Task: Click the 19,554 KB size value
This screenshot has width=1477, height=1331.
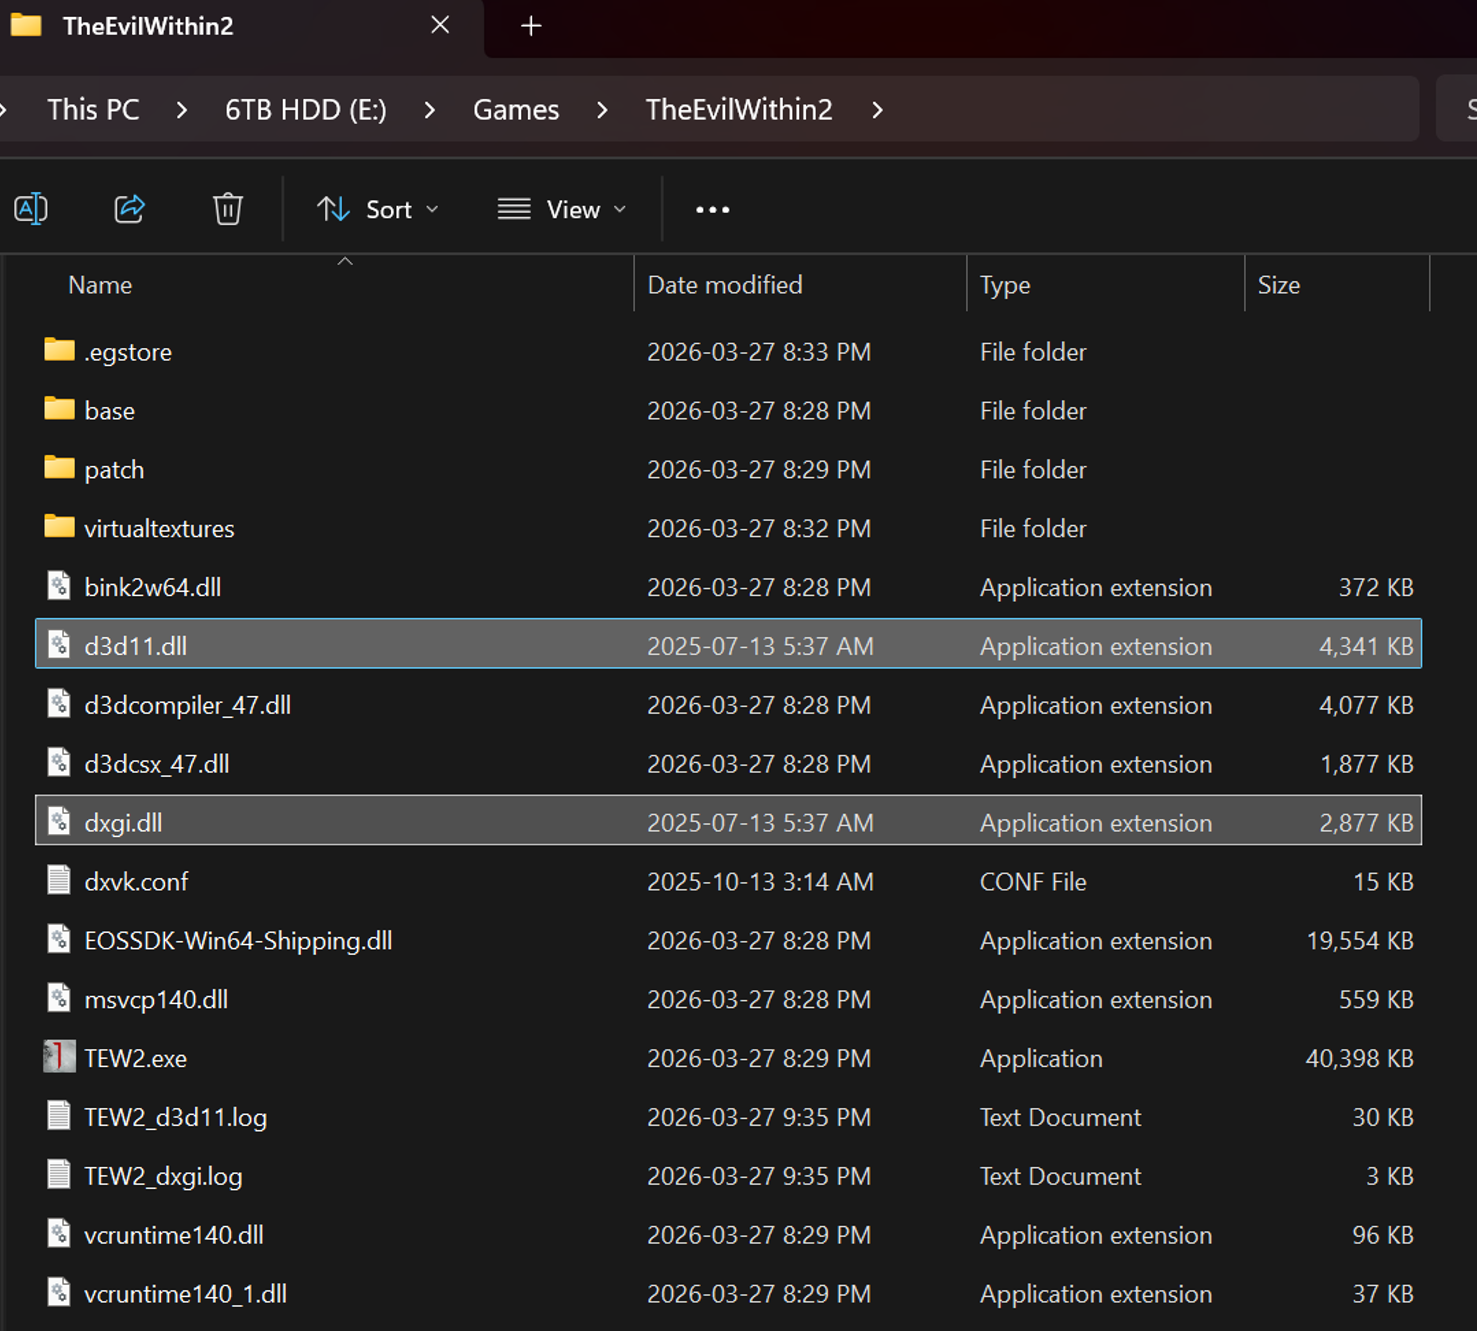Action: tap(1360, 941)
